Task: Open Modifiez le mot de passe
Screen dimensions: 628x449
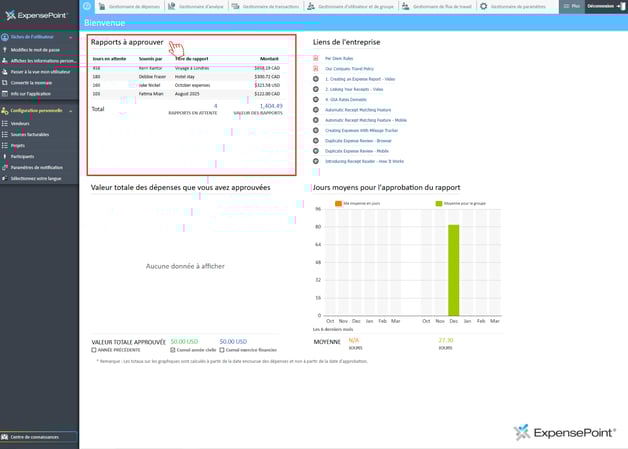Action: click(35, 50)
